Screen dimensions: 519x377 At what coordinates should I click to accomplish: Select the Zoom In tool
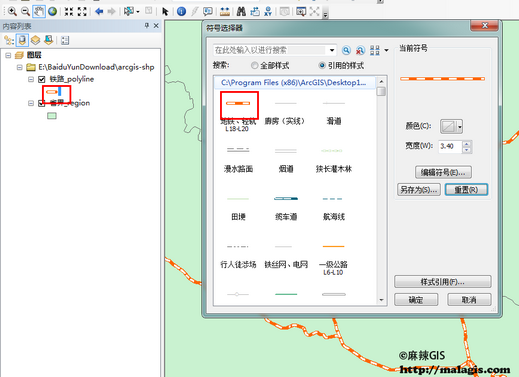click(x=12, y=12)
